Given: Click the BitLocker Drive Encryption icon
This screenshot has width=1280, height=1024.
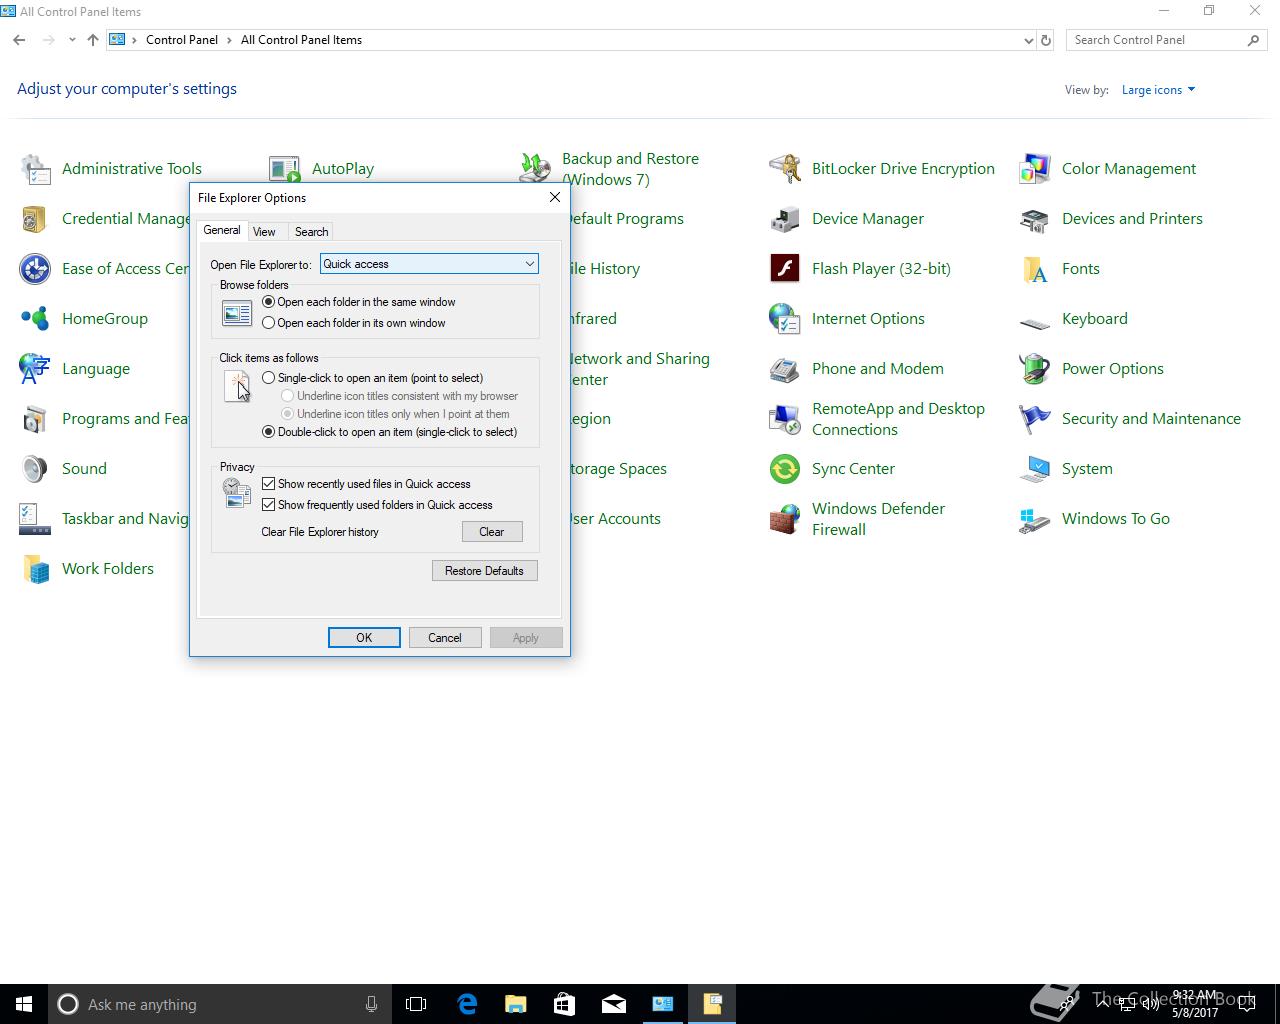Looking at the screenshot, I should tap(785, 169).
